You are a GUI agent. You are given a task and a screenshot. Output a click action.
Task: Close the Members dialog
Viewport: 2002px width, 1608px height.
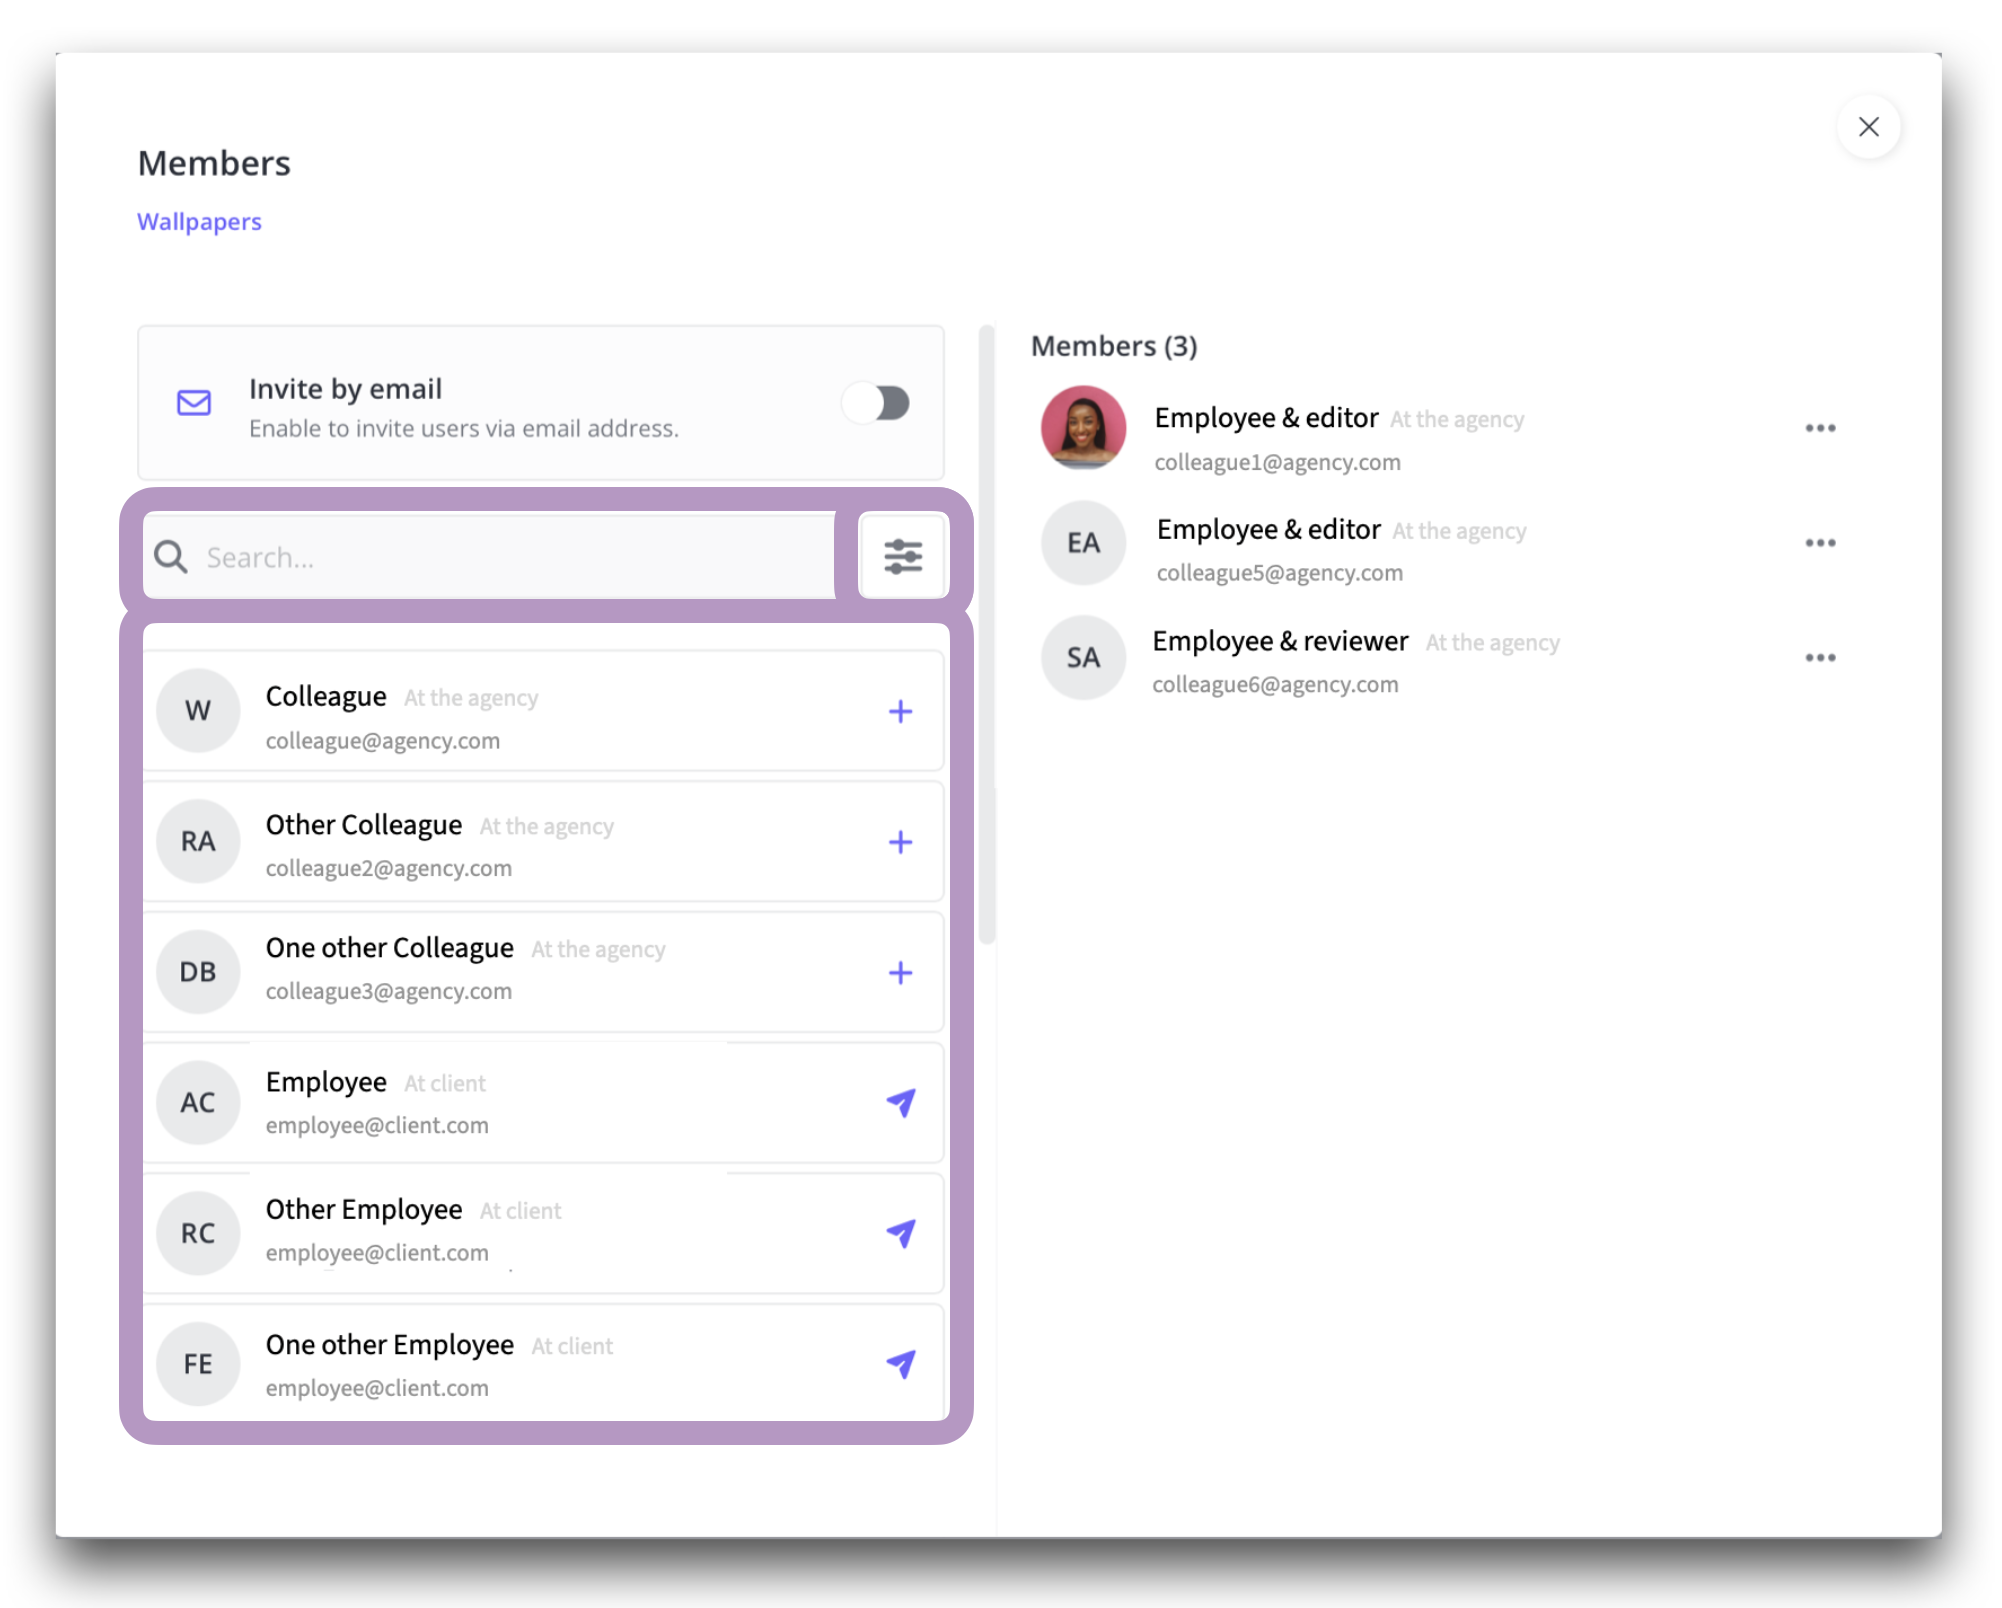tap(1868, 127)
